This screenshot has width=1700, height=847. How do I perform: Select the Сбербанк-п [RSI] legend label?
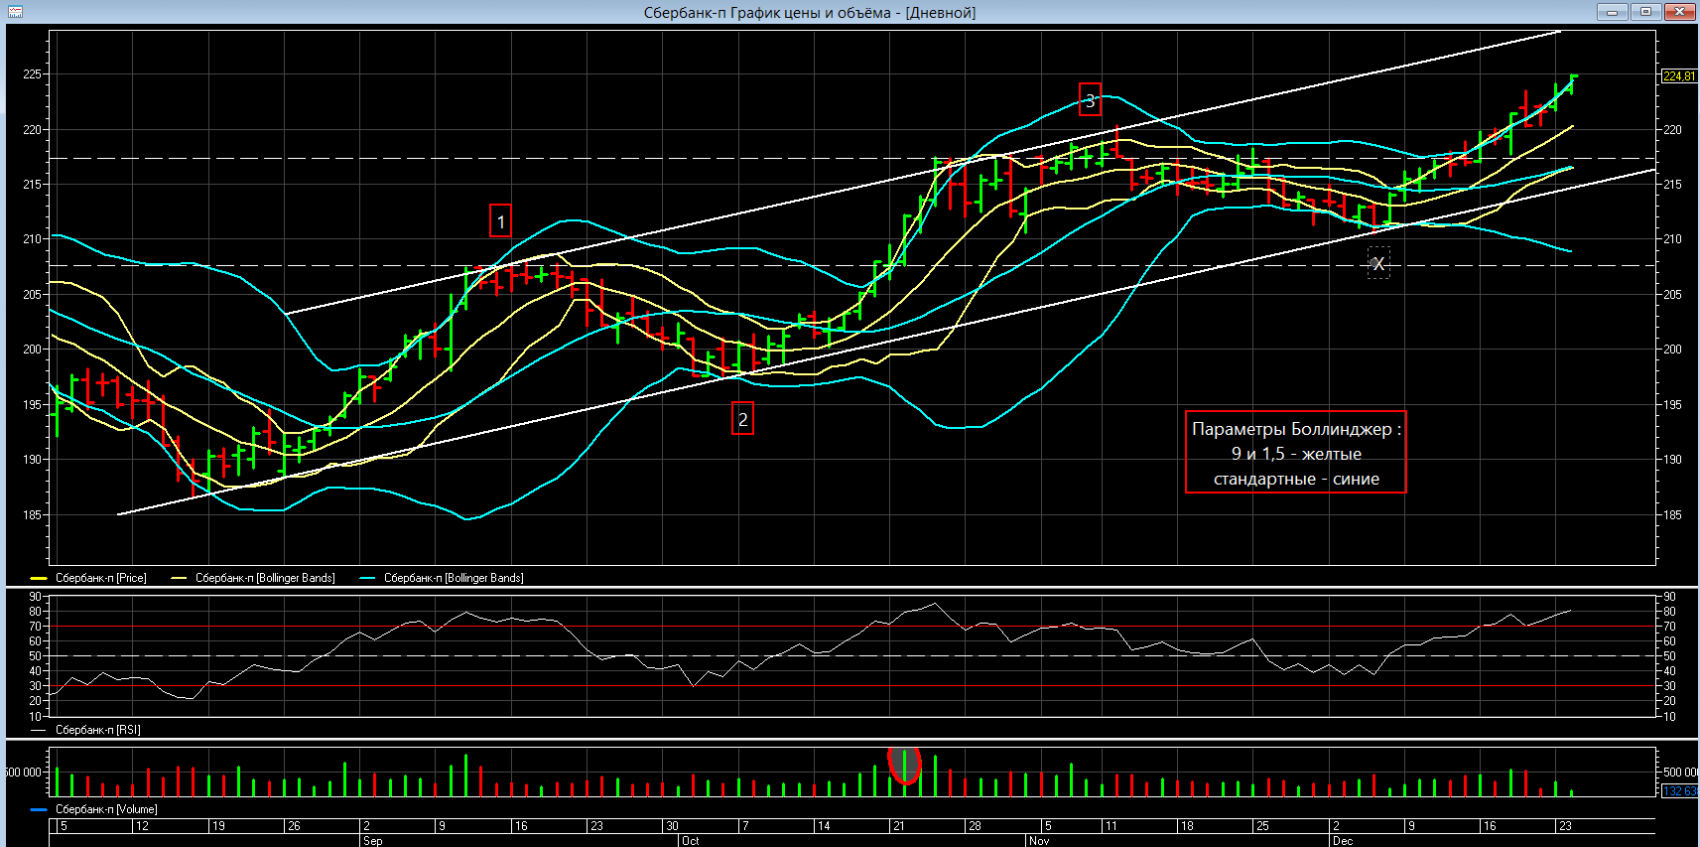coord(97,730)
